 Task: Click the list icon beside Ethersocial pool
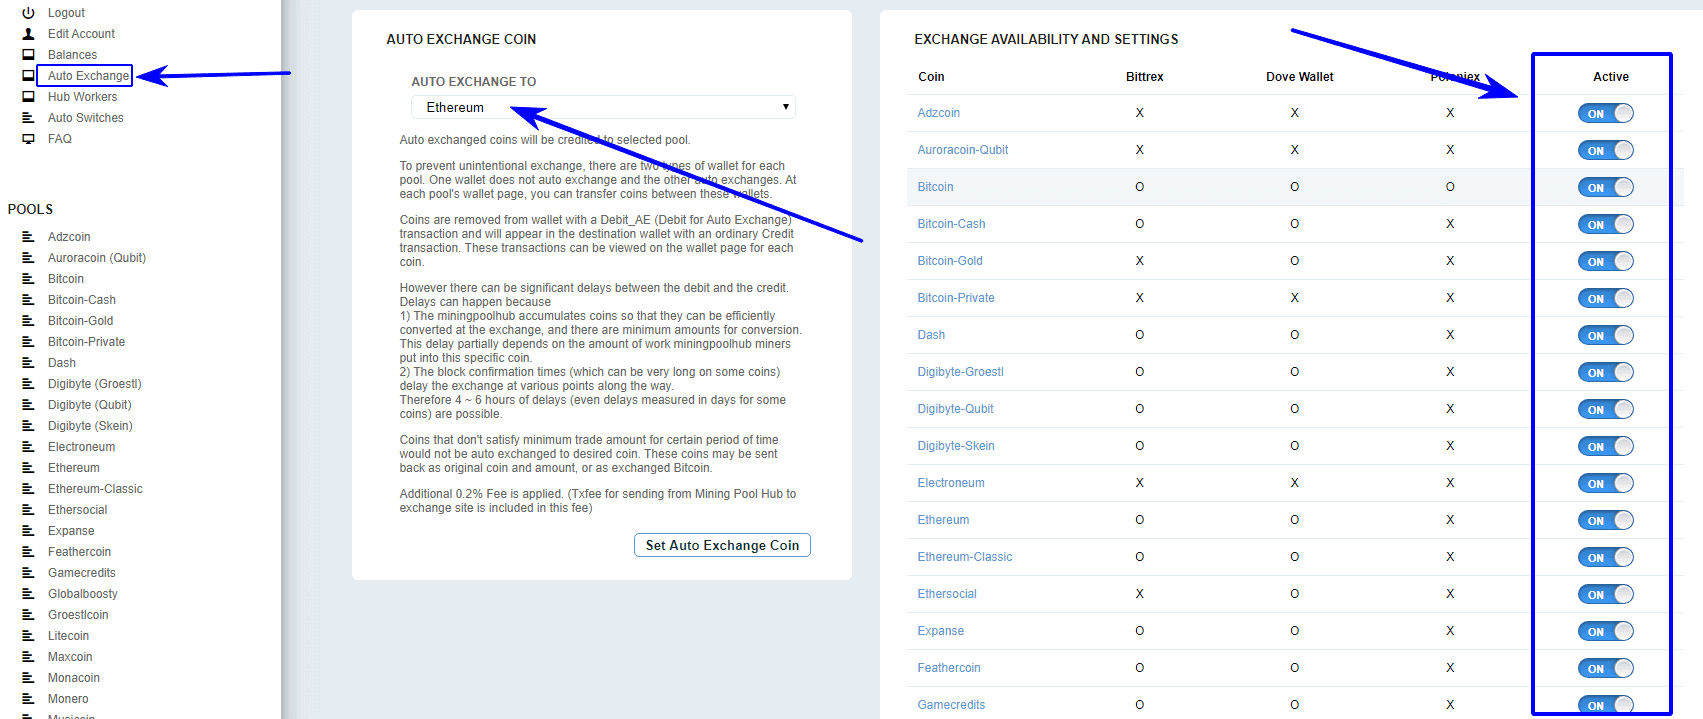28,510
